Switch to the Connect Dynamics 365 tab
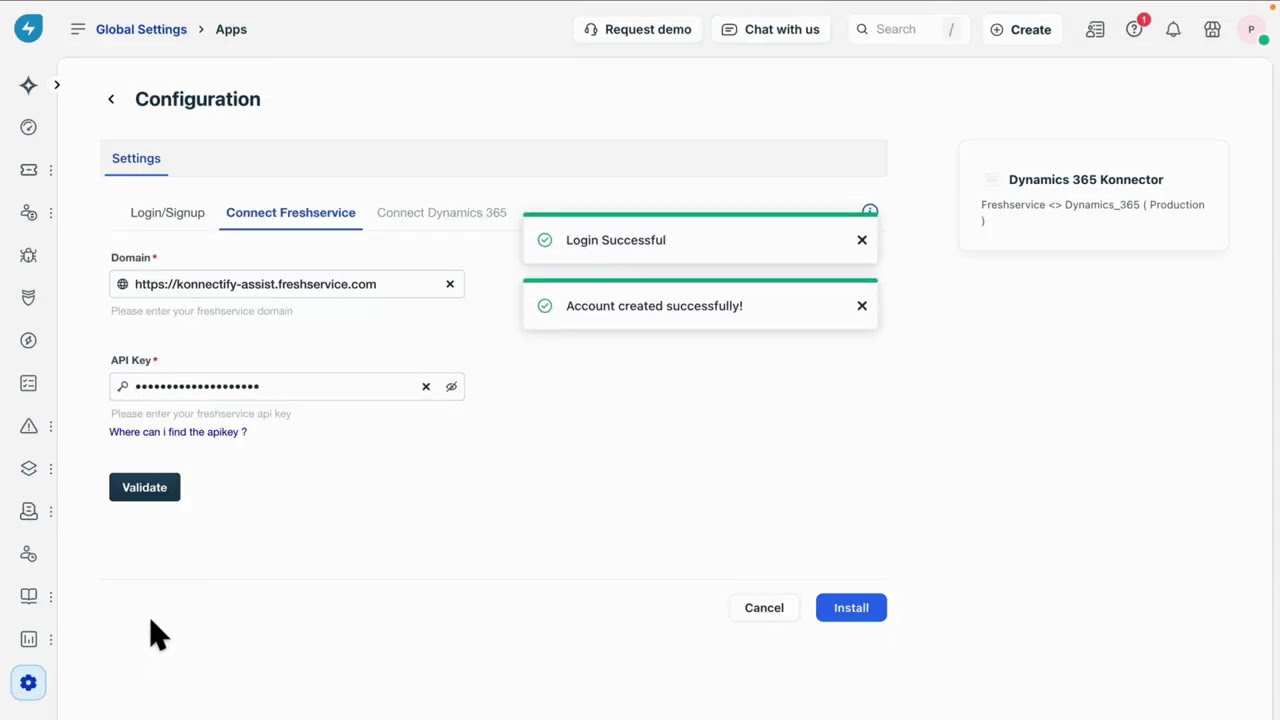 click(441, 212)
